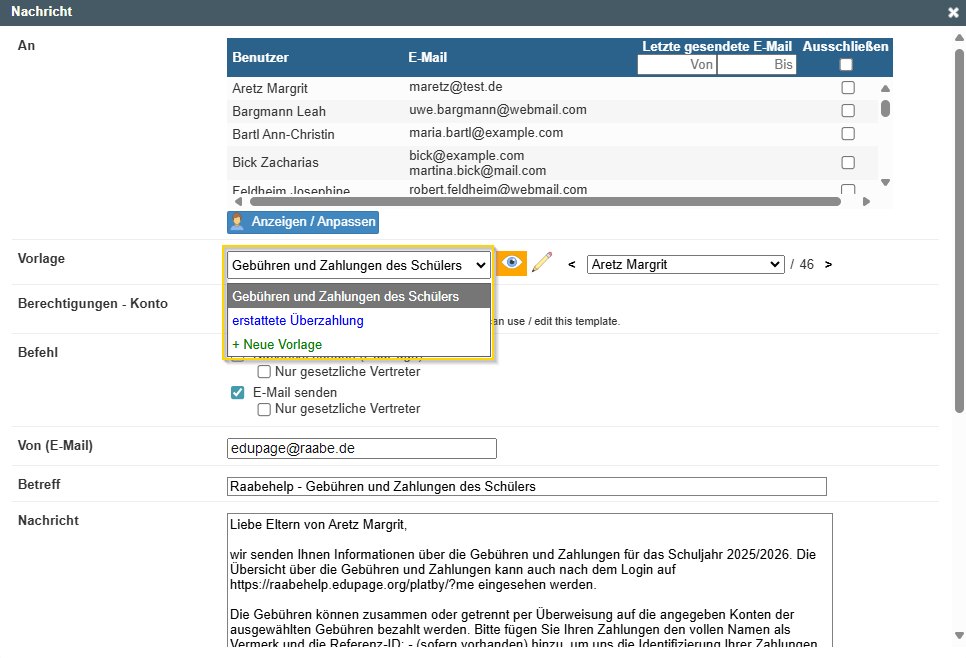Go to previous recipient with the < arrow

tap(572, 264)
